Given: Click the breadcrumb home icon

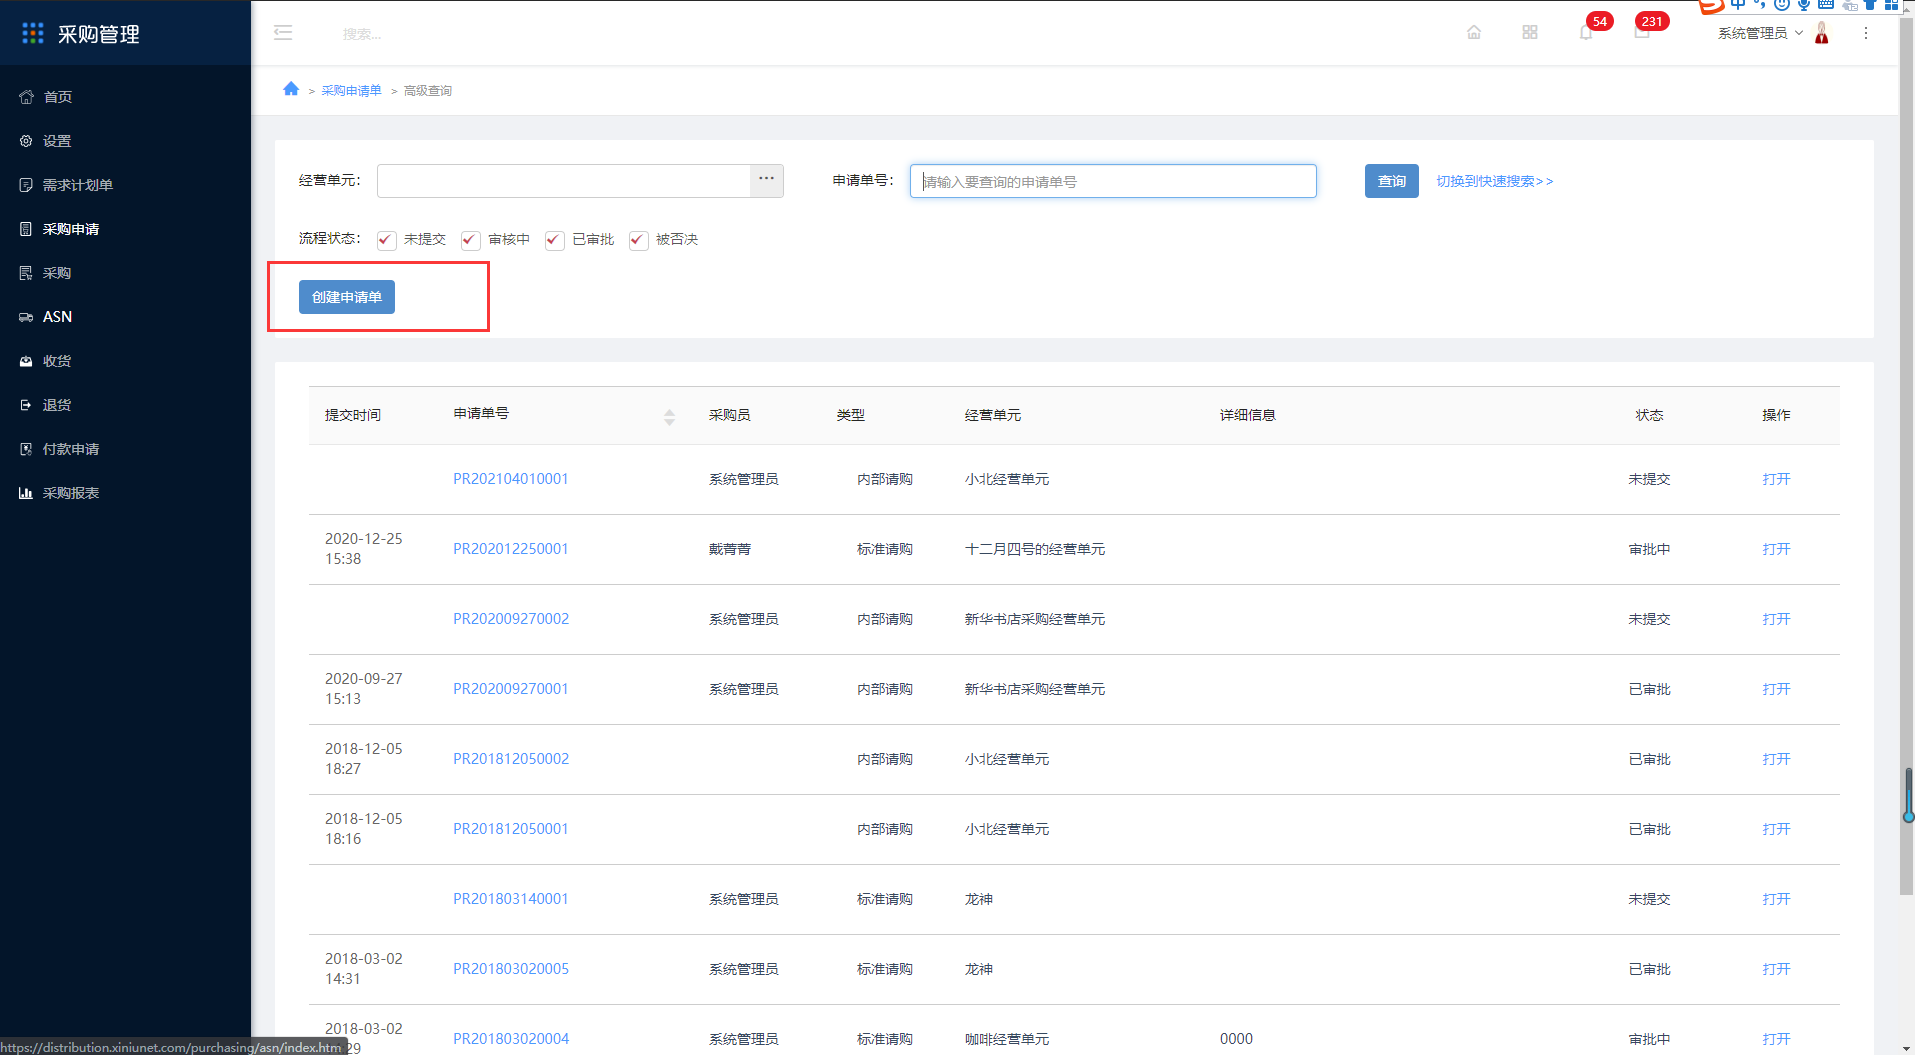Looking at the screenshot, I should pyautogui.click(x=291, y=89).
